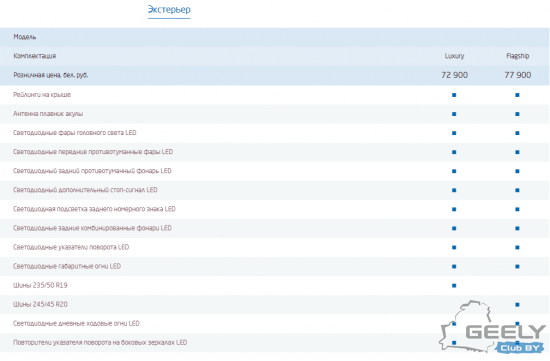The width and height of the screenshot is (550, 361).
Task: Click Flagship marker for Шины 245/45 R20
Action: point(517,305)
